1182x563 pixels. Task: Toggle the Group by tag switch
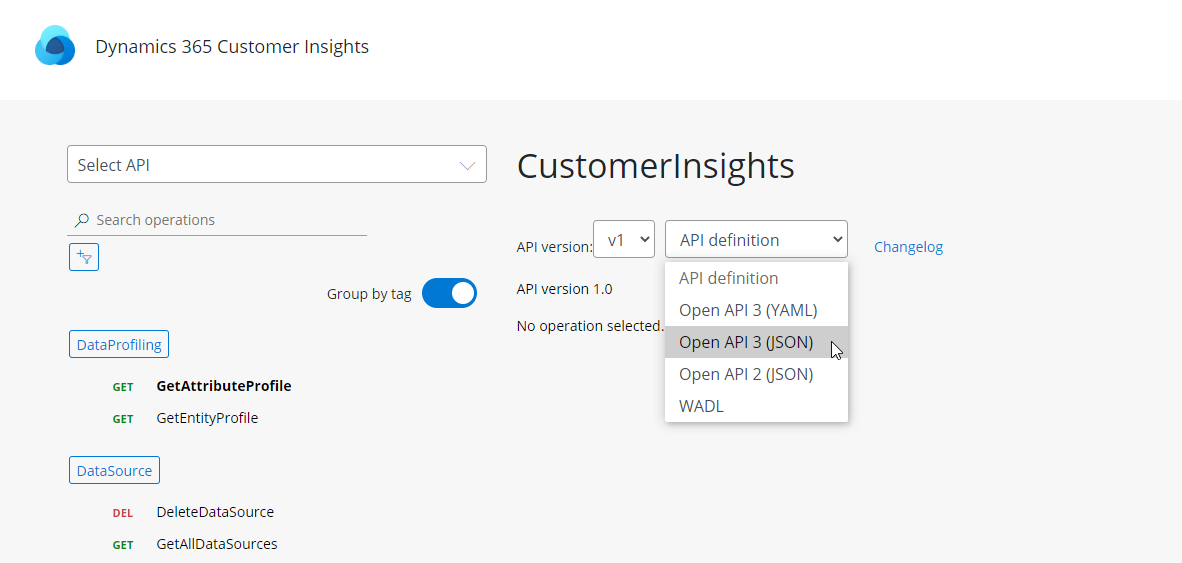449,294
